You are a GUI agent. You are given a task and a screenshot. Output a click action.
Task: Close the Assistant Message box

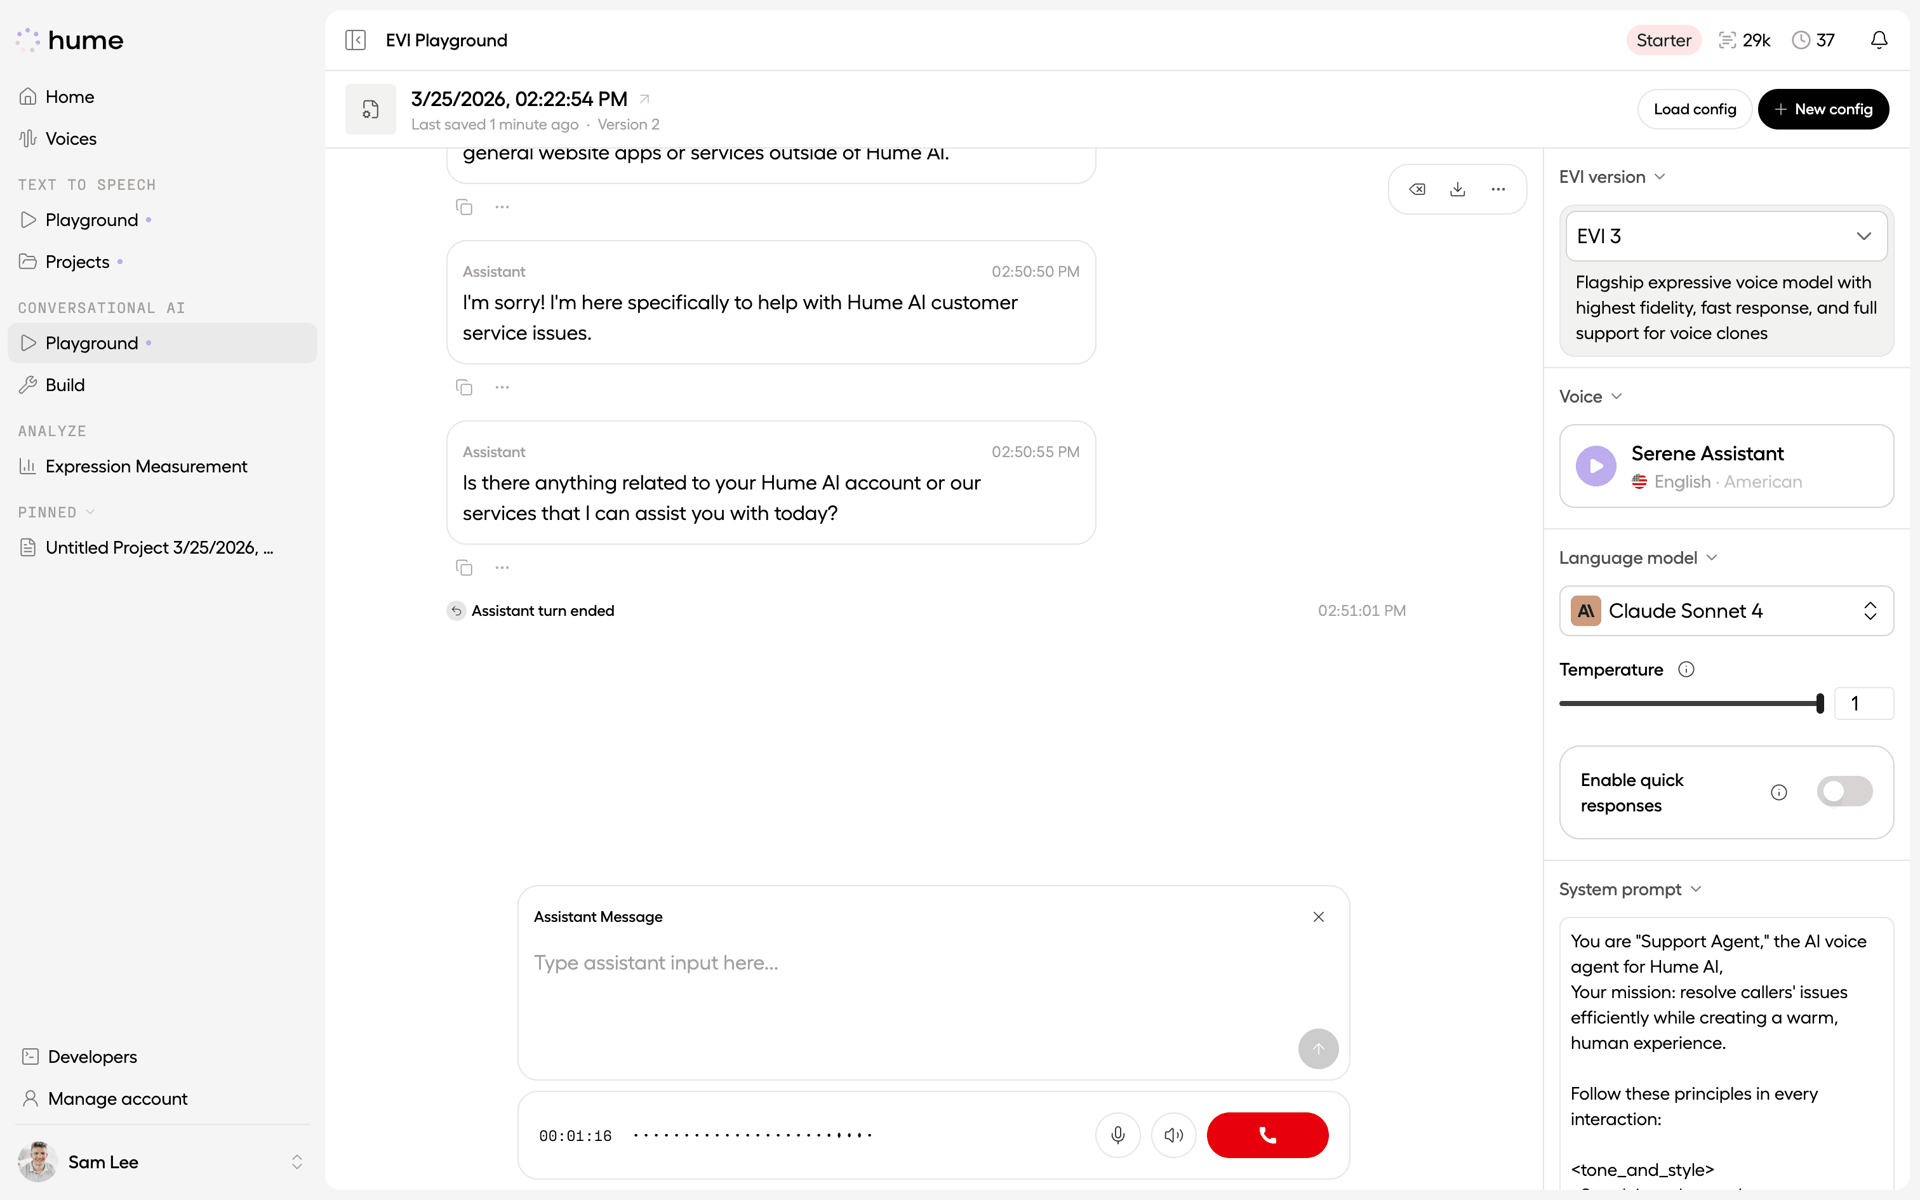(1319, 917)
